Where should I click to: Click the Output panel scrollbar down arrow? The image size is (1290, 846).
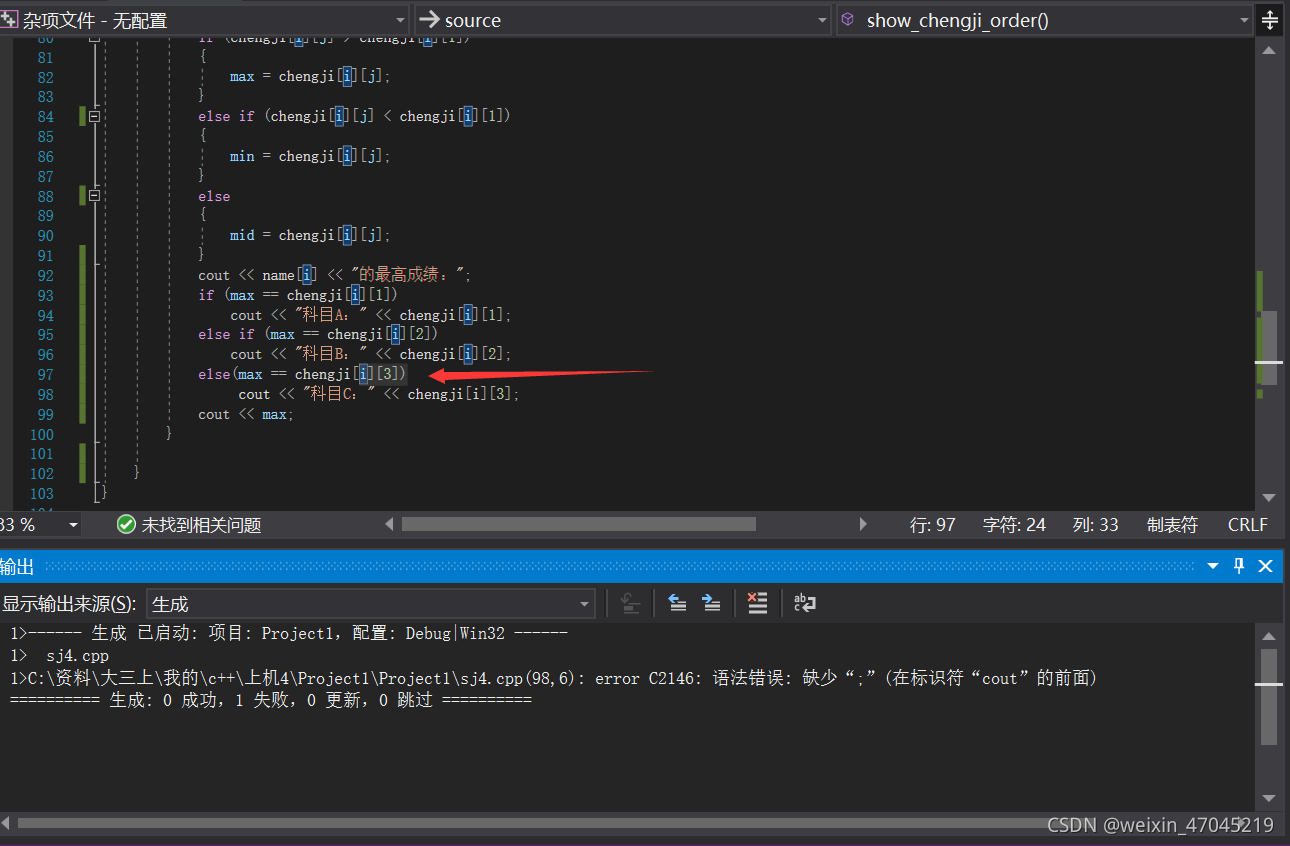click(1269, 798)
